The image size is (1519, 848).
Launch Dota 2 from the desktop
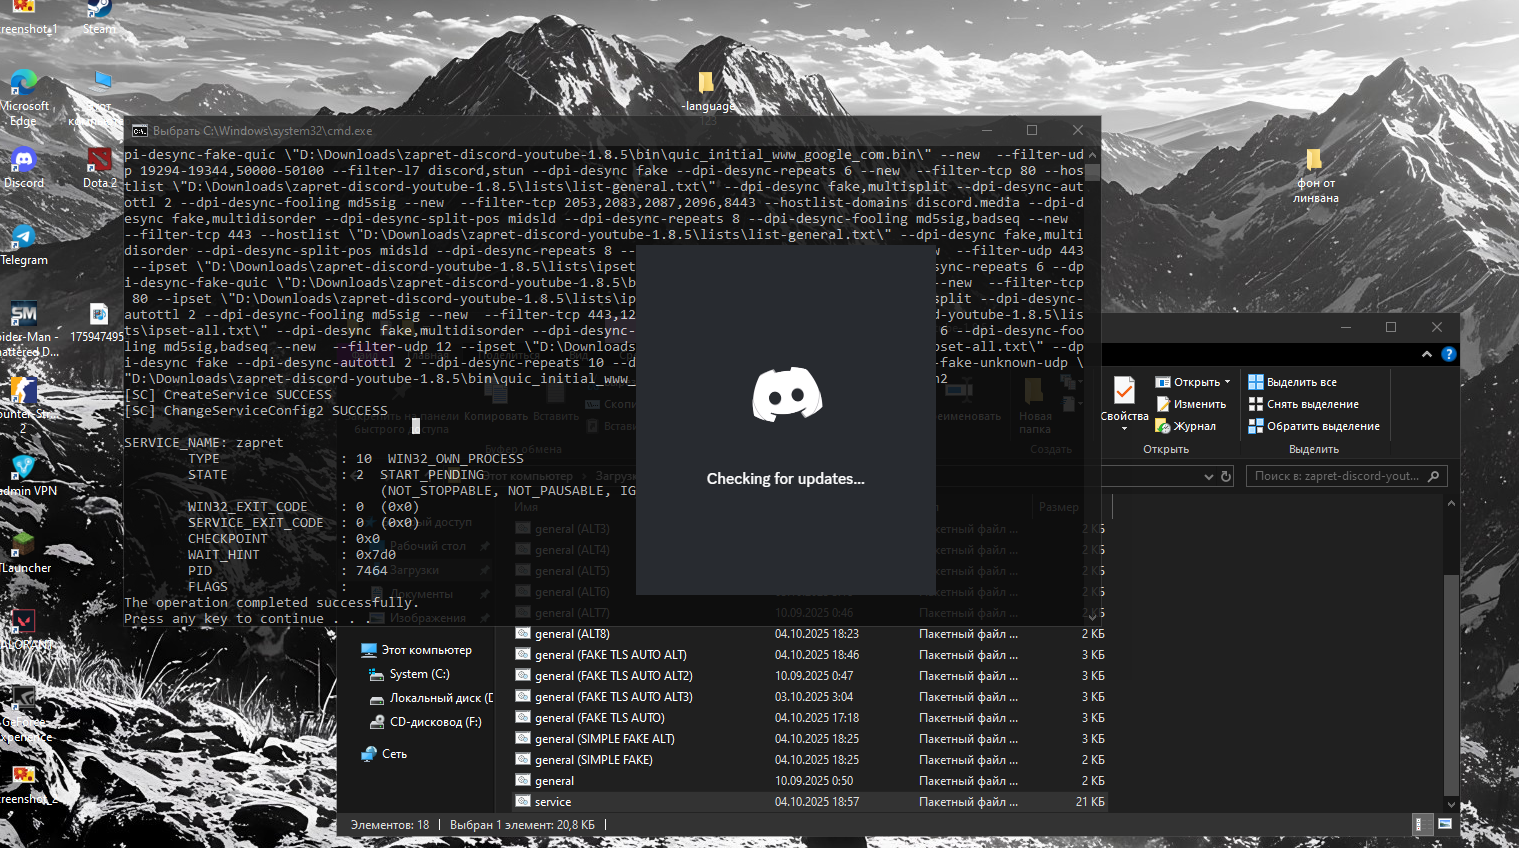tap(99, 160)
